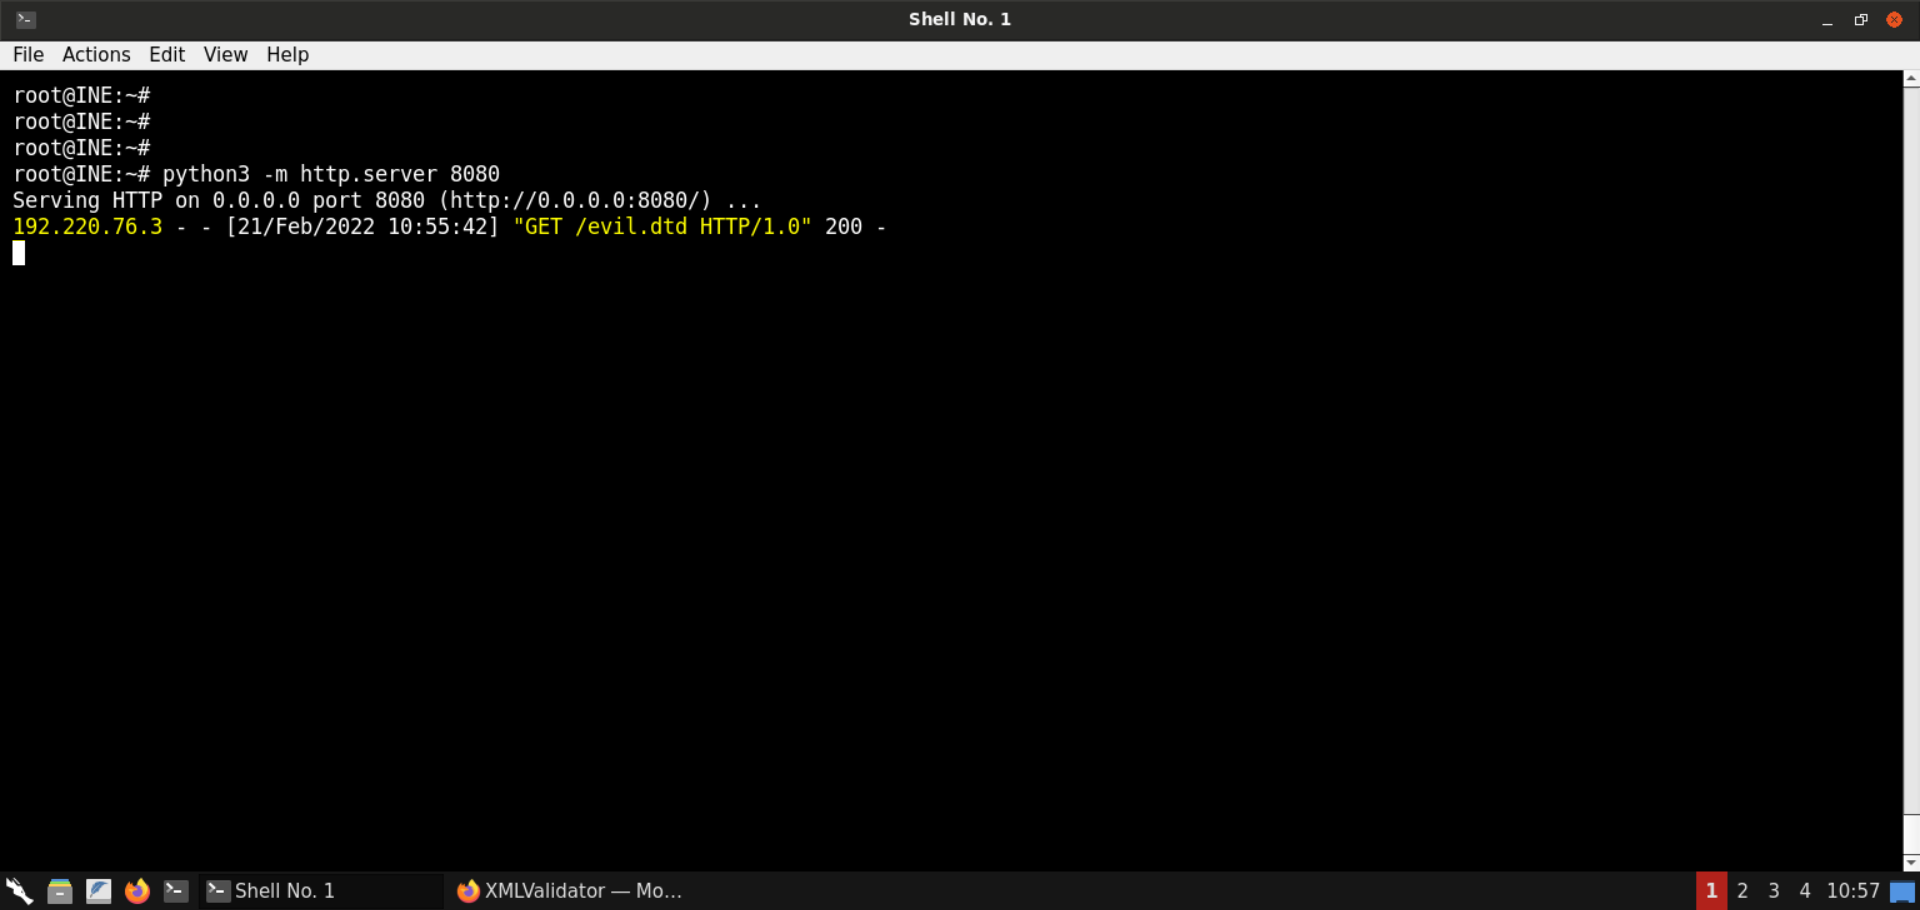Launch Firefox from the taskbar launcher
Image resolution: width=1920 pixels, height=910 pixels.
[x=137, y=890]
